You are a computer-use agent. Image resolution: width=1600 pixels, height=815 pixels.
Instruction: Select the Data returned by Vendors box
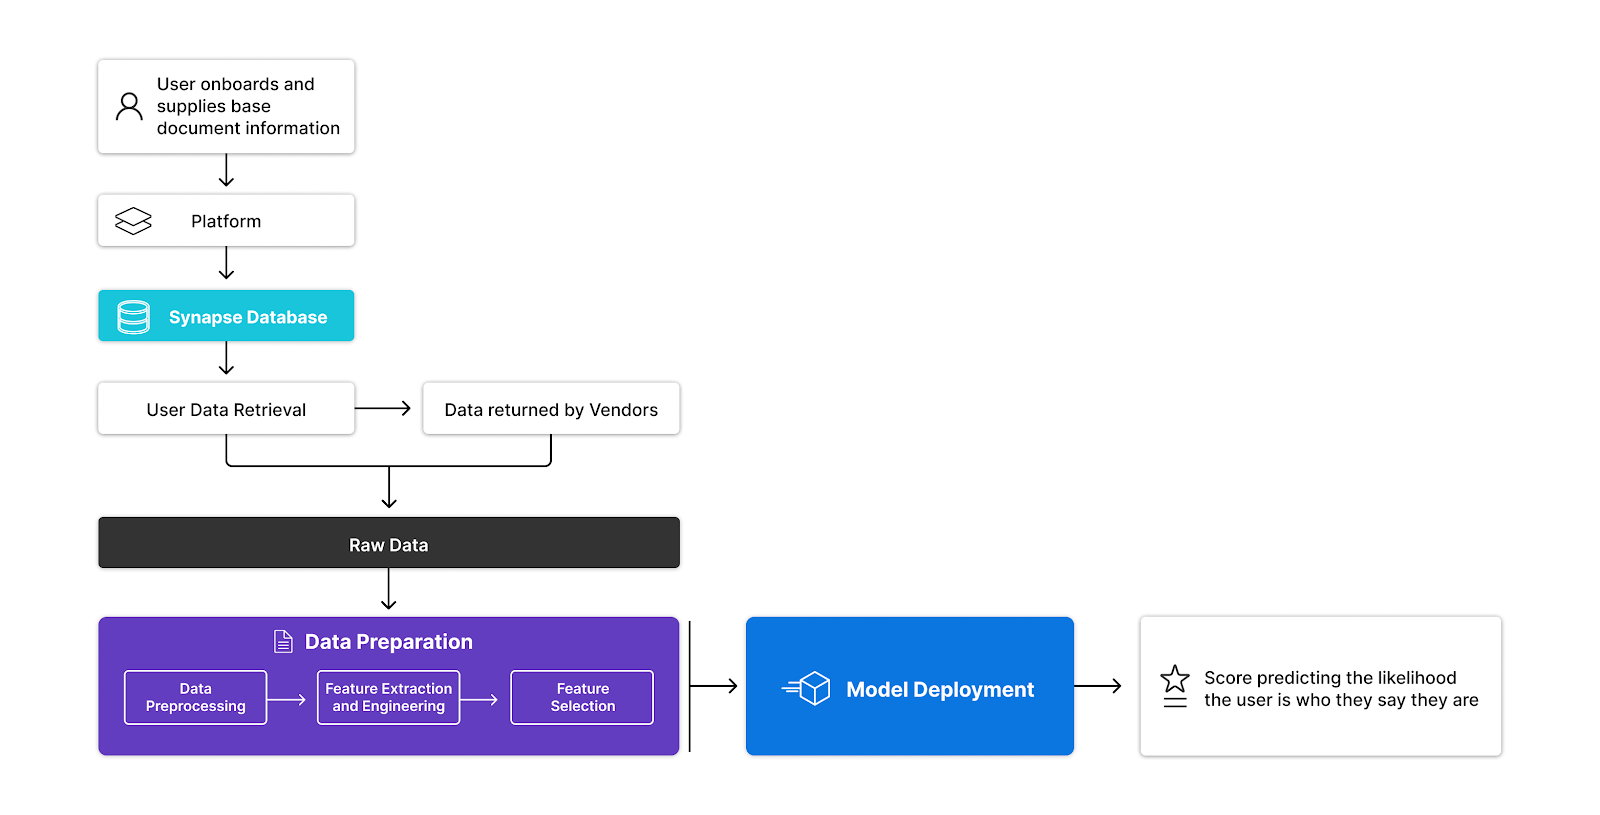pos(551,408)
